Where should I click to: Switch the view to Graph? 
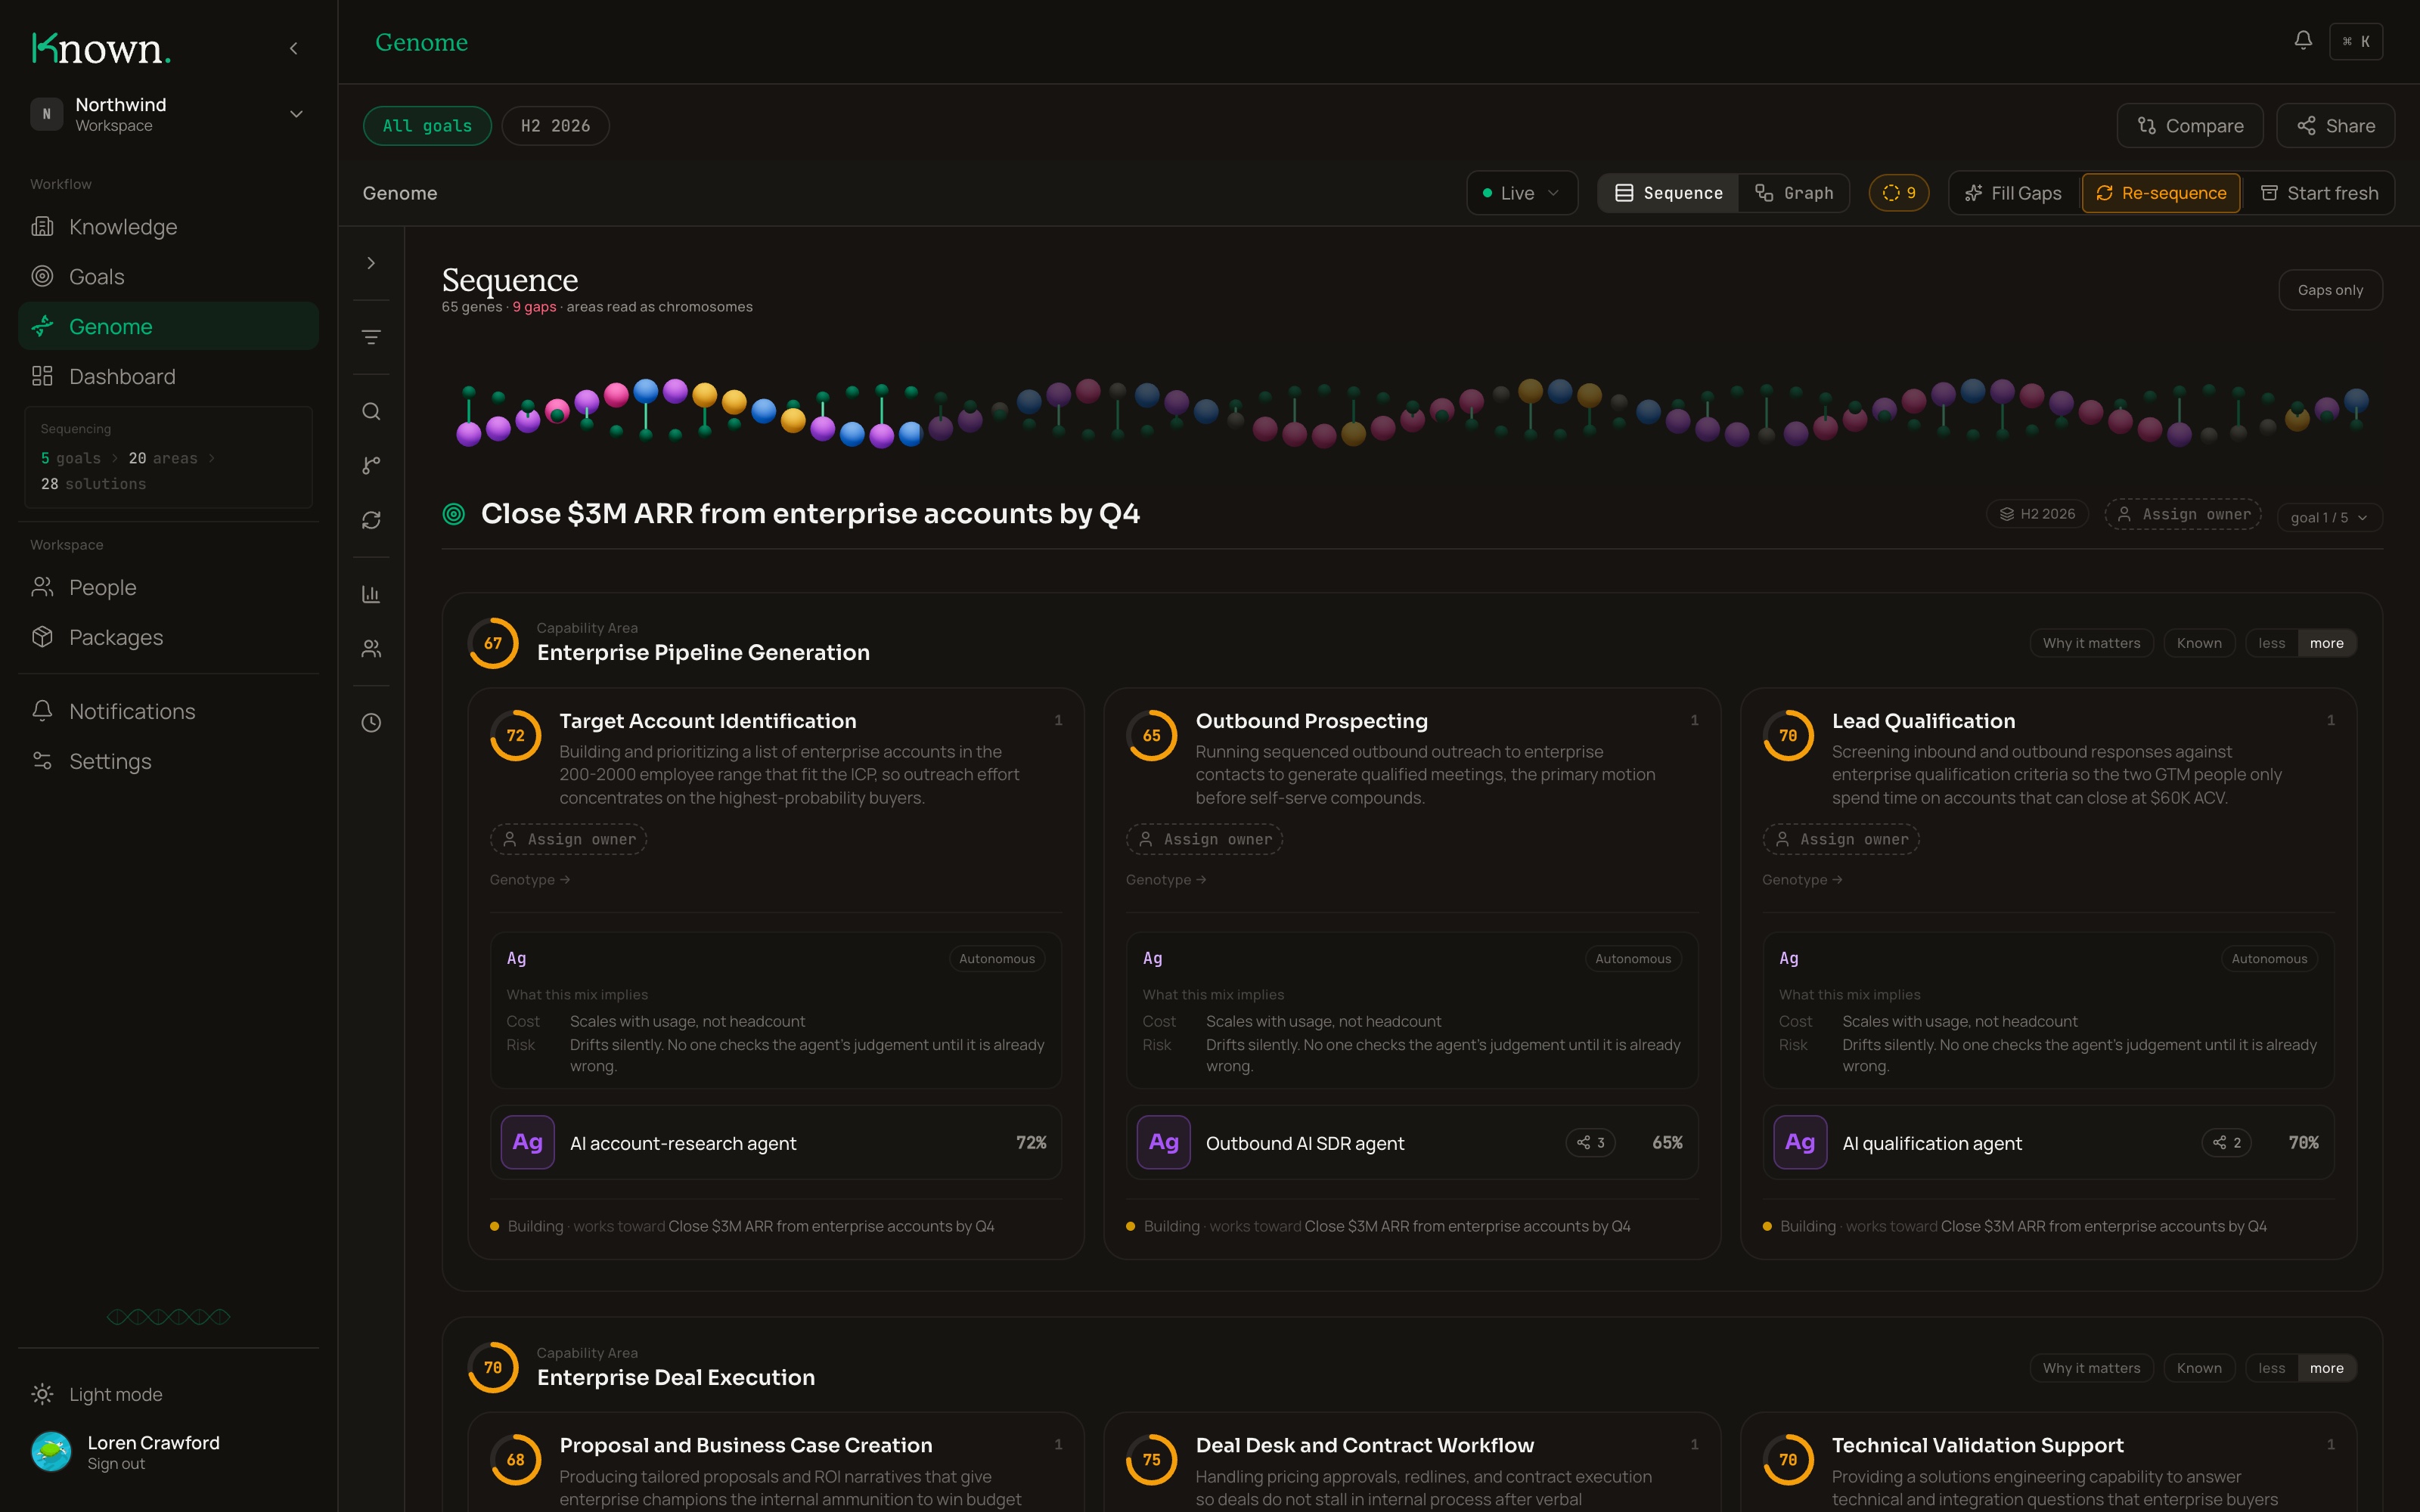1794,193
